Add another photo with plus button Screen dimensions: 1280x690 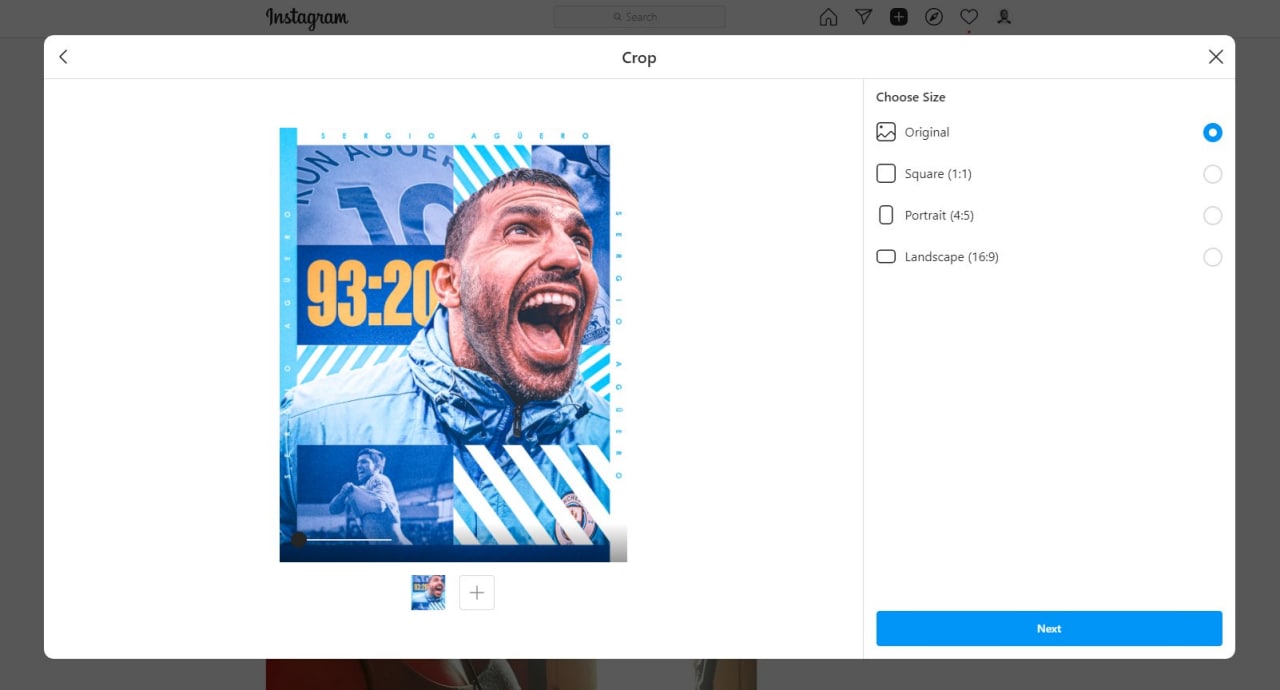pos(477,593)
